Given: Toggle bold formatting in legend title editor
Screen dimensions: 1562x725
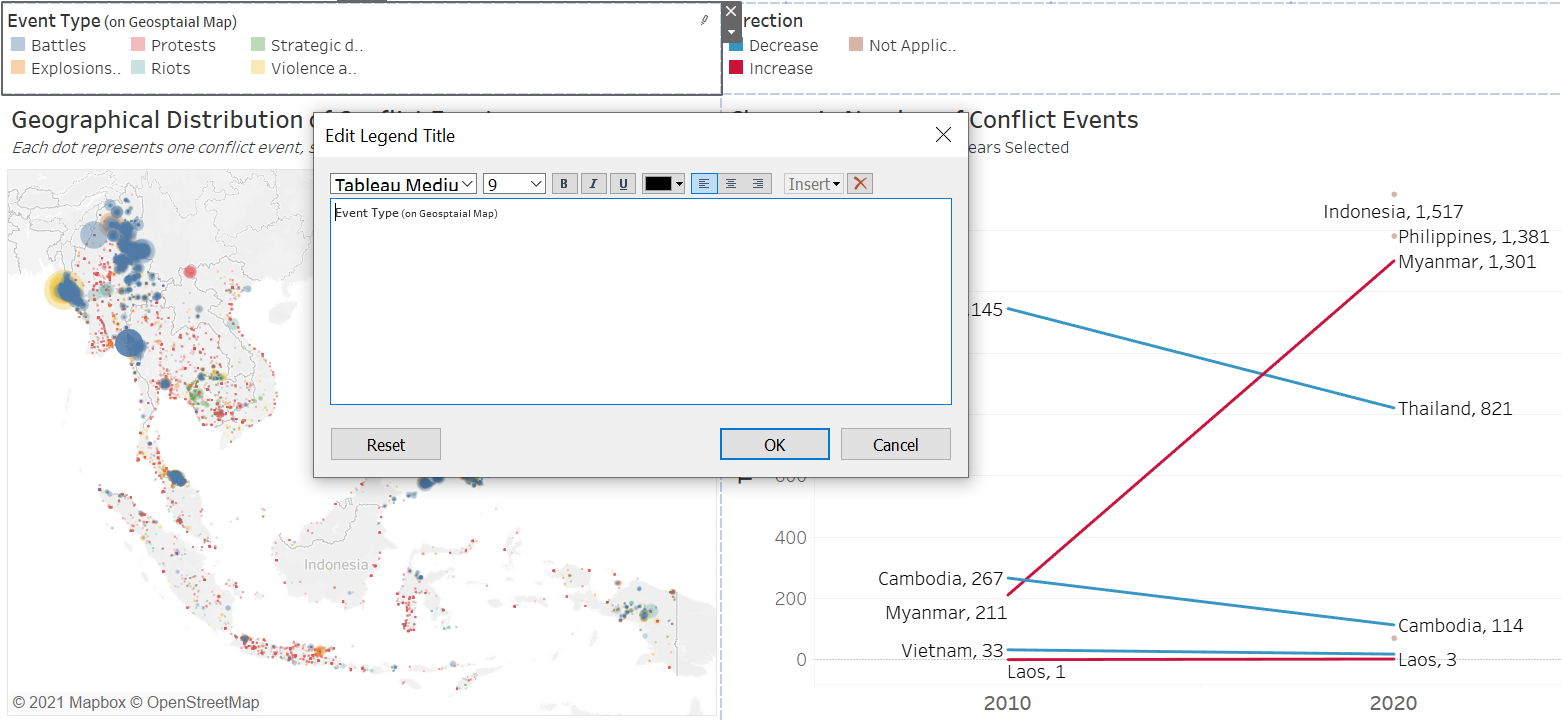Looking at the screenshot, I should click(x=564, y=184).
